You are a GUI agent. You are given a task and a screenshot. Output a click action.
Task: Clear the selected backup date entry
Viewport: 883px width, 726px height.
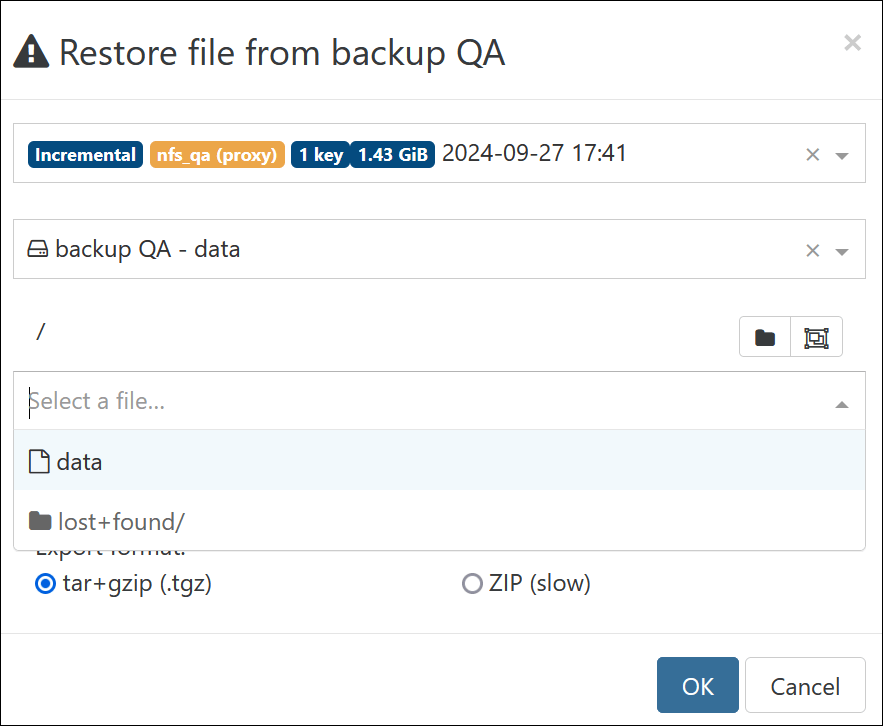click(x=812, y=154)
